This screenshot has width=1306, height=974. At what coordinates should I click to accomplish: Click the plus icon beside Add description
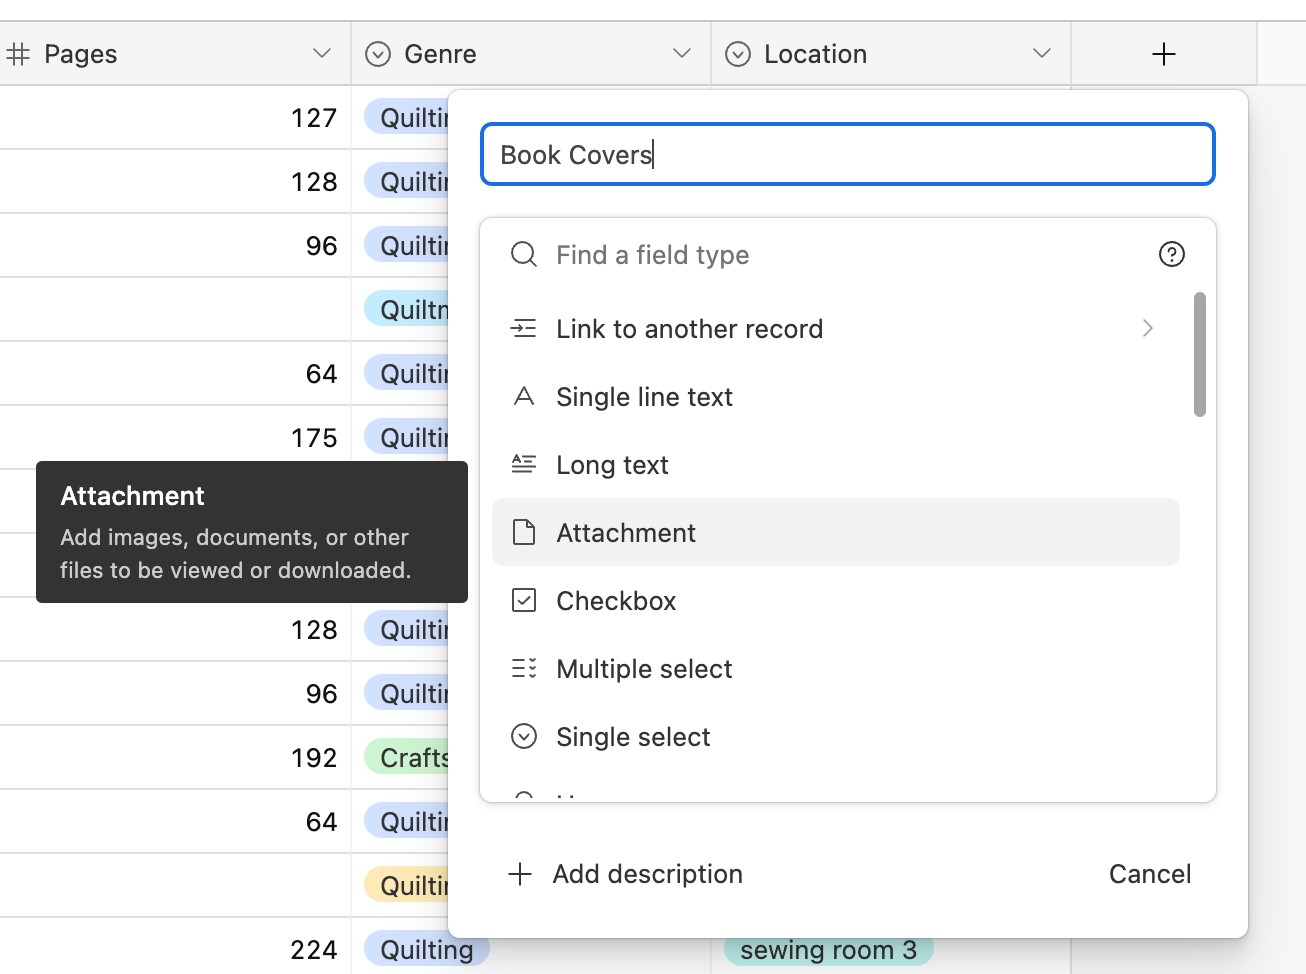pos(520,874)
